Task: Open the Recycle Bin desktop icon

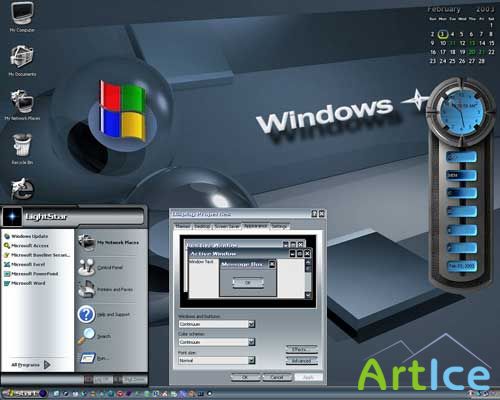Action: (22, 149)
